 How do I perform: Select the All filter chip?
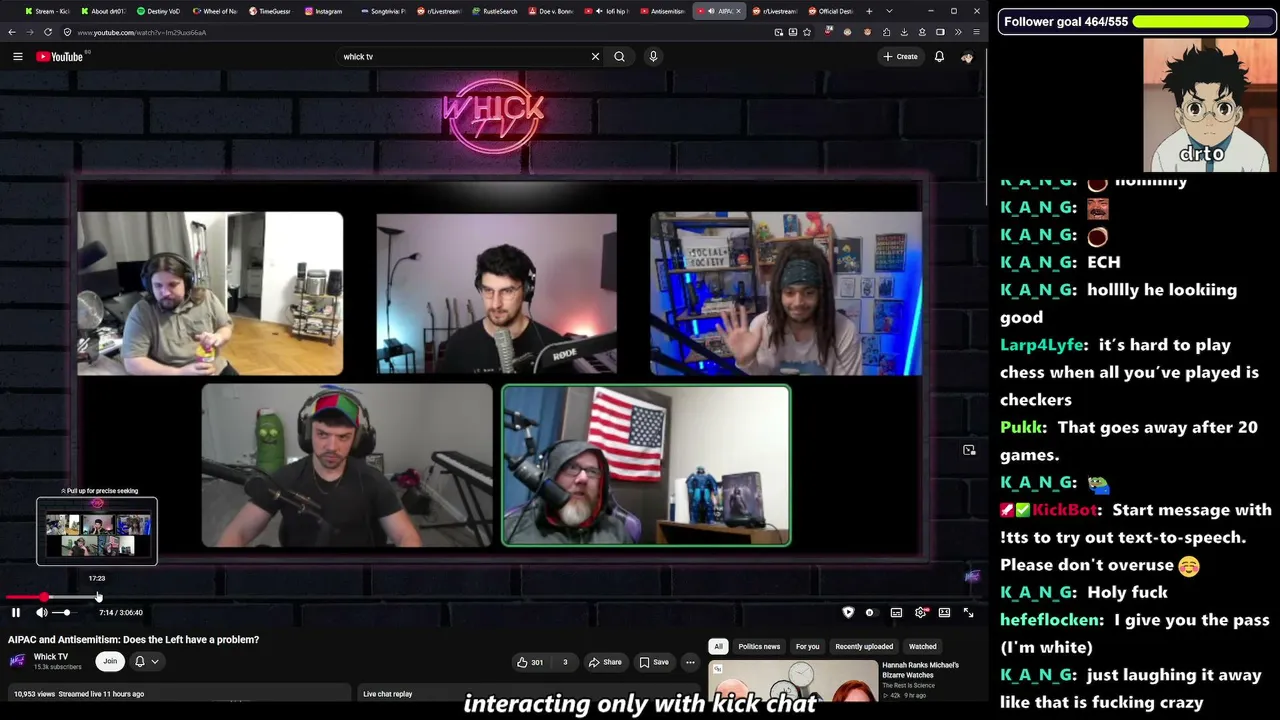point(718,647)
